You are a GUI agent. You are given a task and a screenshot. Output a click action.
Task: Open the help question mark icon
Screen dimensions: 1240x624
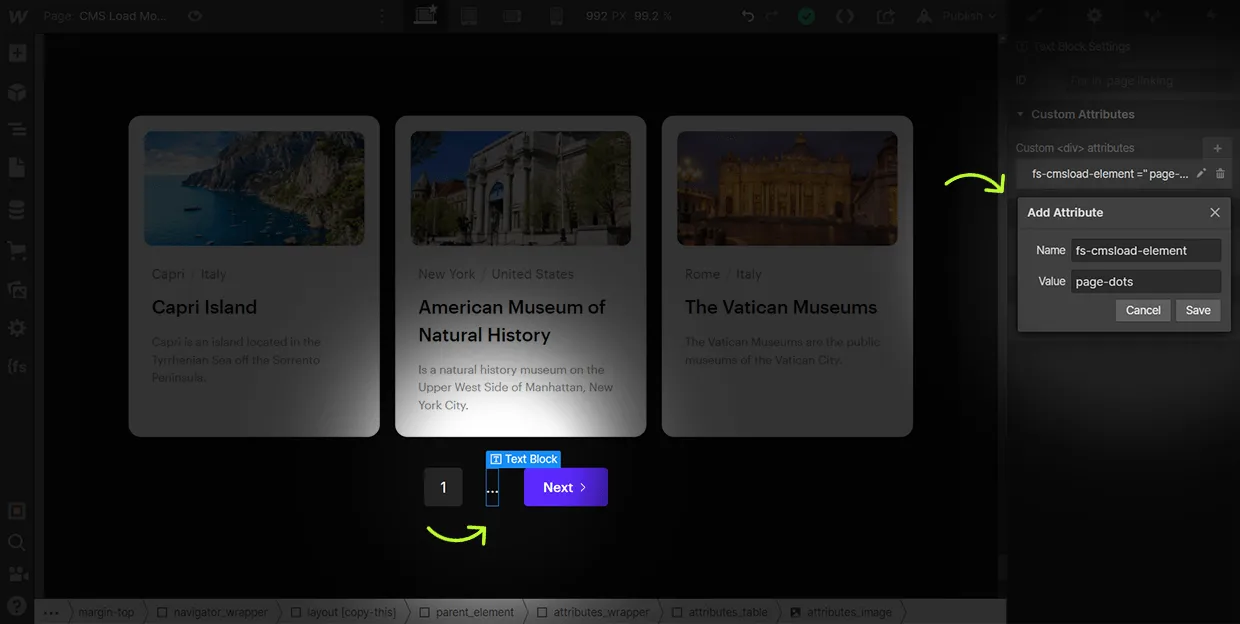tap(17, 605)
